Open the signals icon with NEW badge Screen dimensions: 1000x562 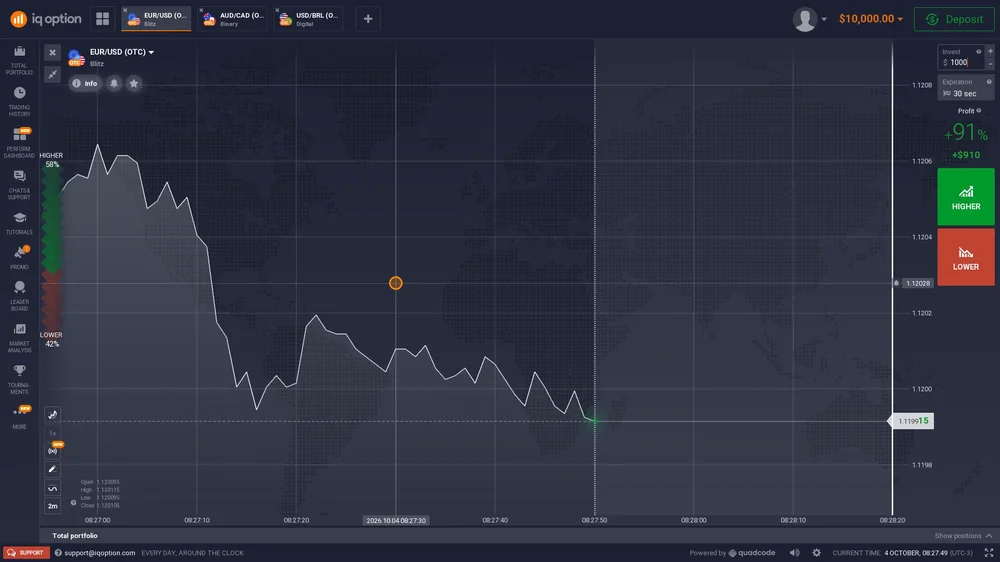click(x=52, y=450)
